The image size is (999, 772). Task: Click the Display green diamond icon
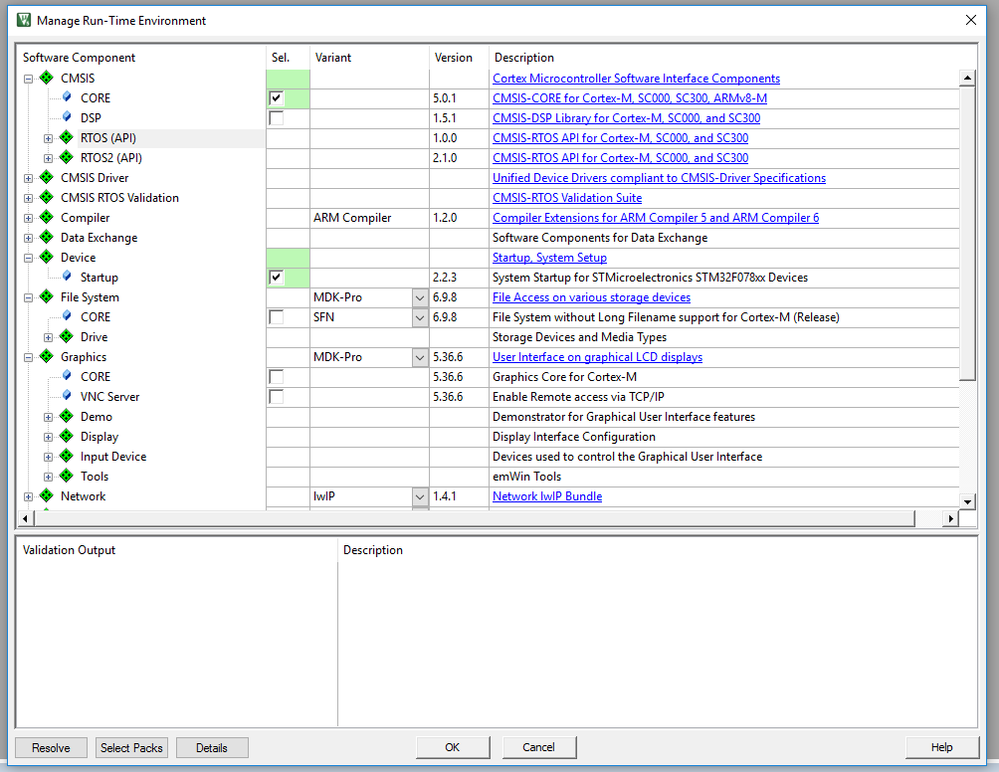66,436
